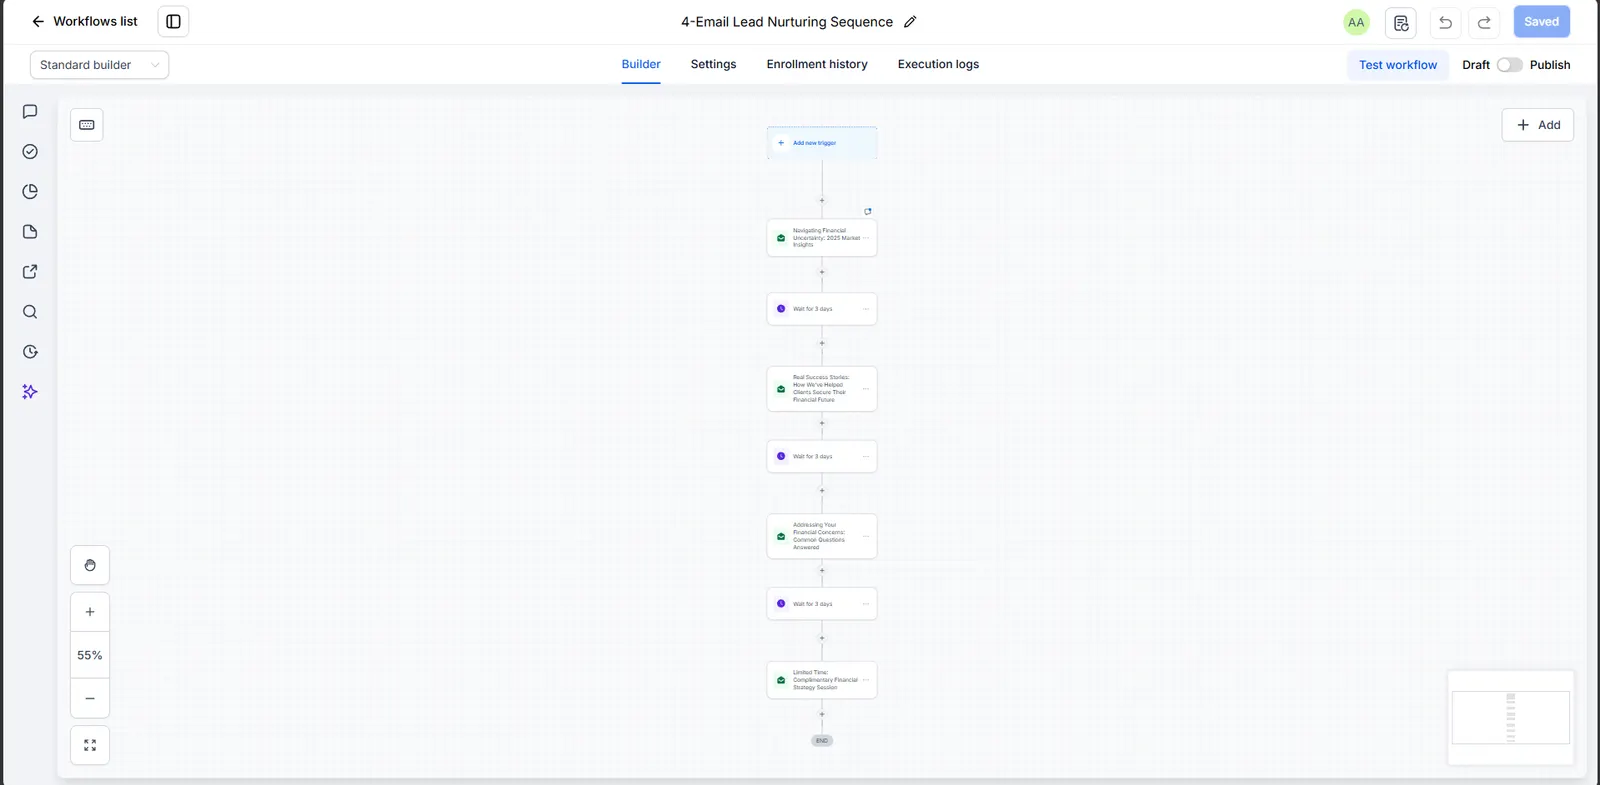Click the Saved button

pyautogui.click(x=1541, y=22)
